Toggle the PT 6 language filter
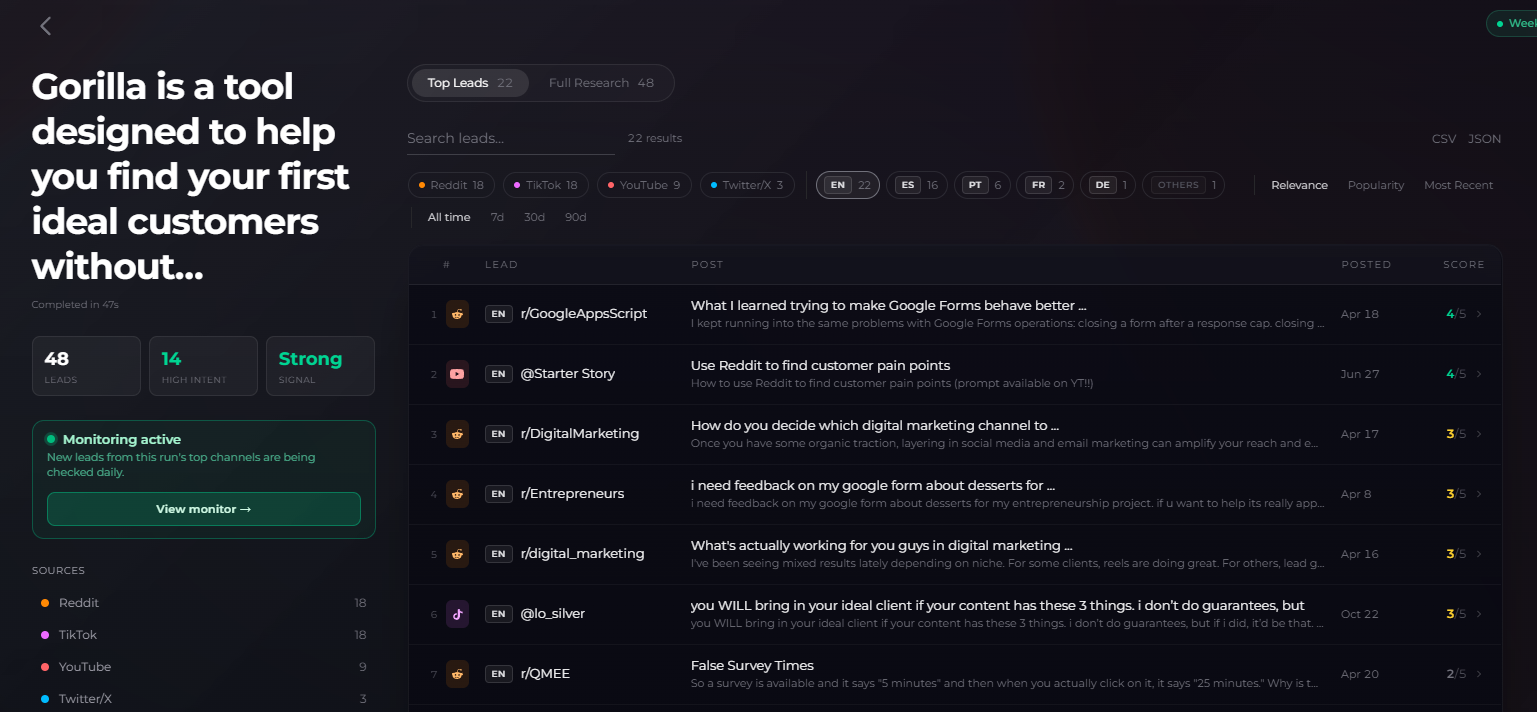Viewport: 1537px width, 712px height. coord(982,185)
